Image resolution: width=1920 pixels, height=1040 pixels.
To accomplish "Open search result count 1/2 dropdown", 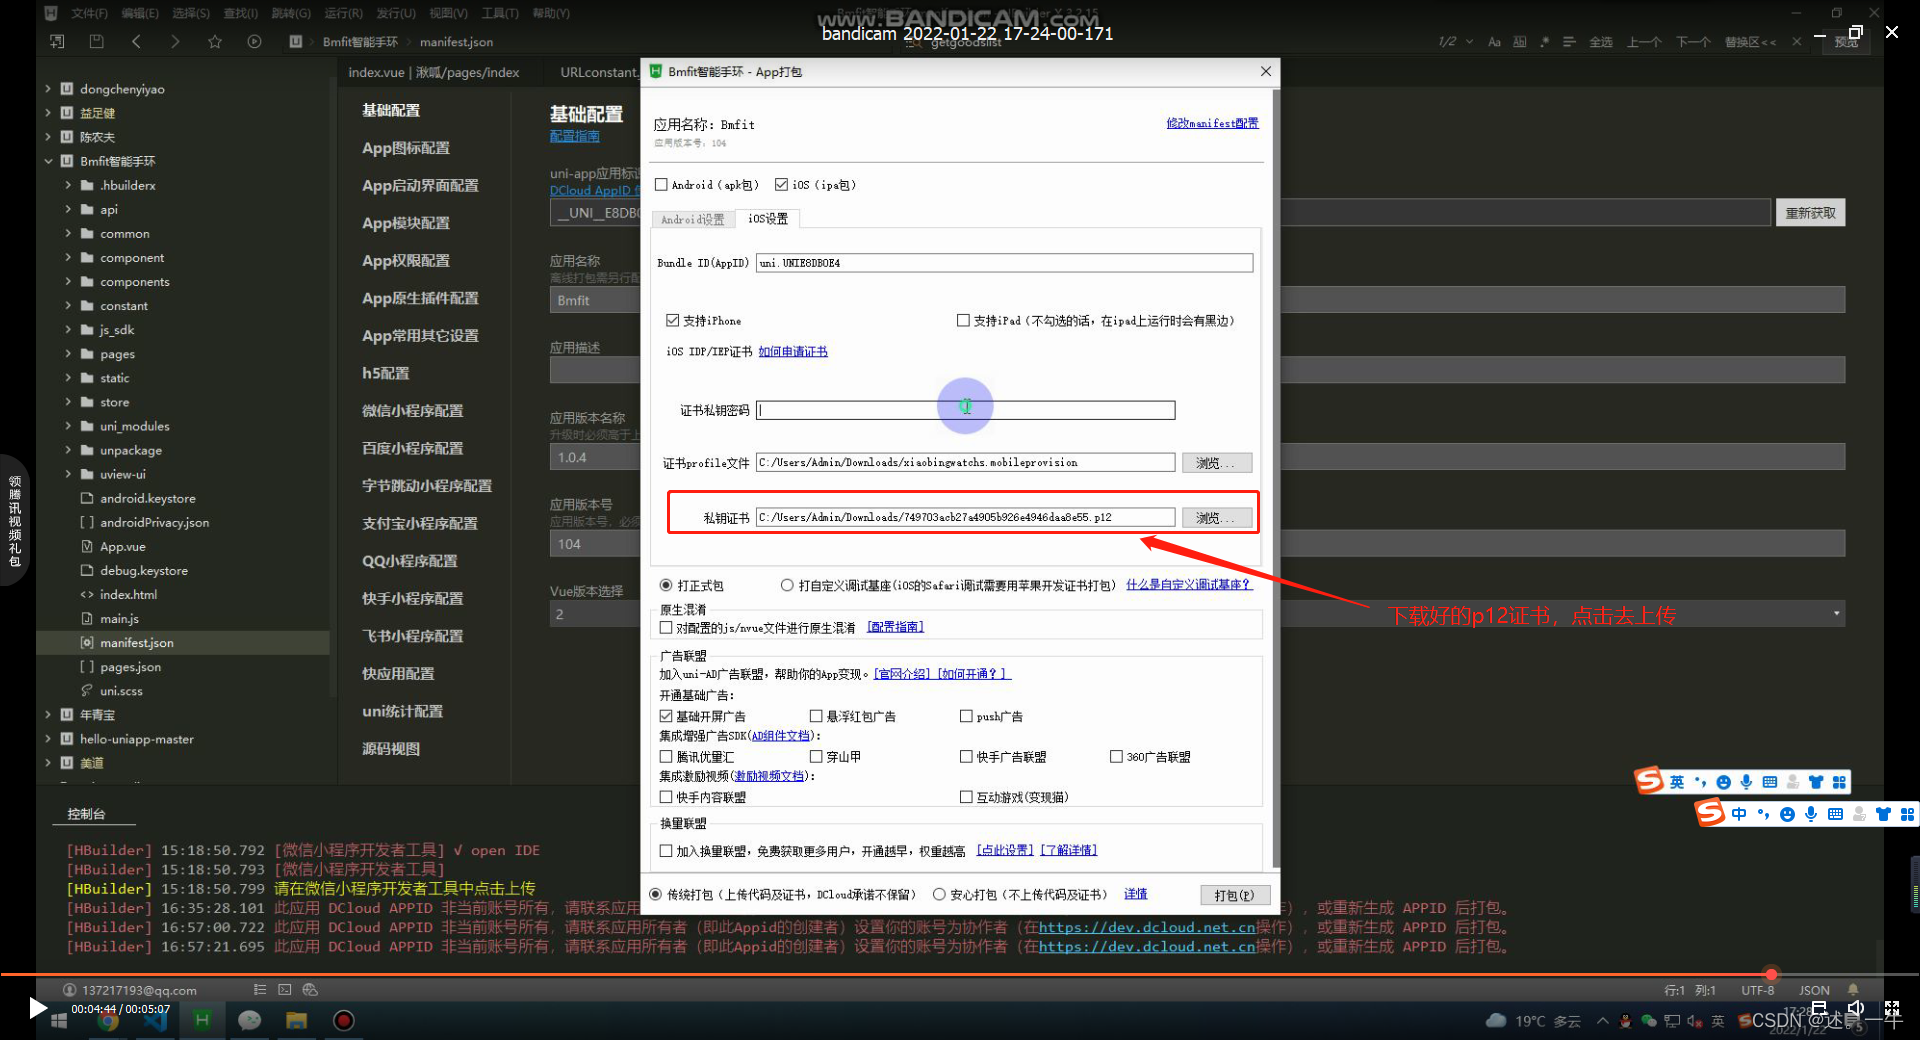I will tap(1469, 42).
